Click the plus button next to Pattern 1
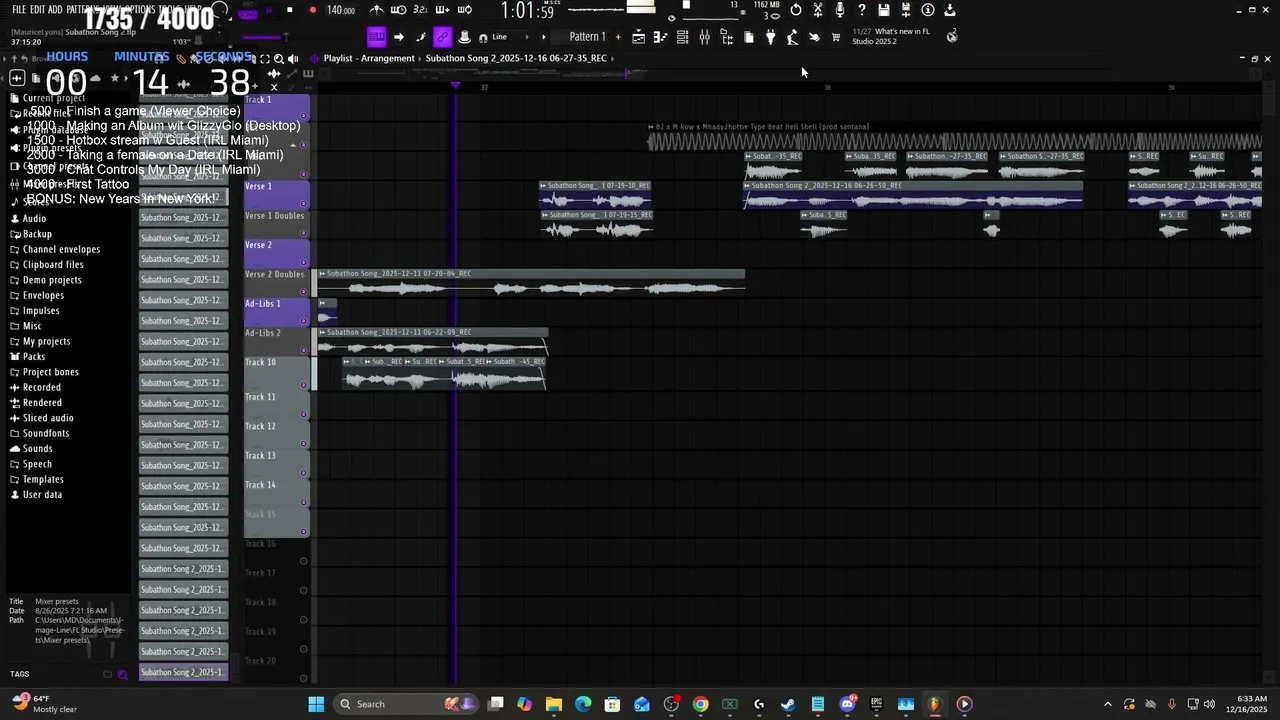Image resolution: width=1280 pixels, height=720 pixels. tap(618, 37)
